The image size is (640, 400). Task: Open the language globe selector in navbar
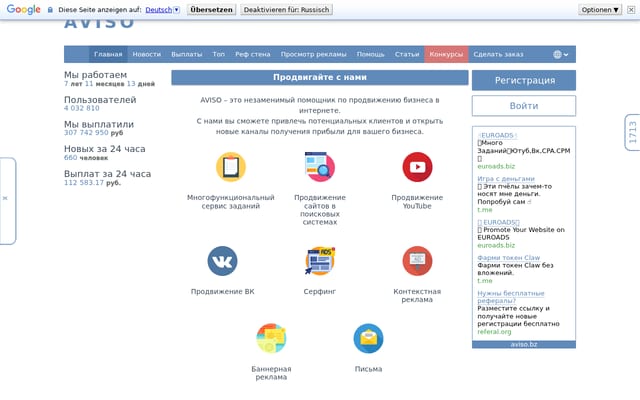(560, 54)
